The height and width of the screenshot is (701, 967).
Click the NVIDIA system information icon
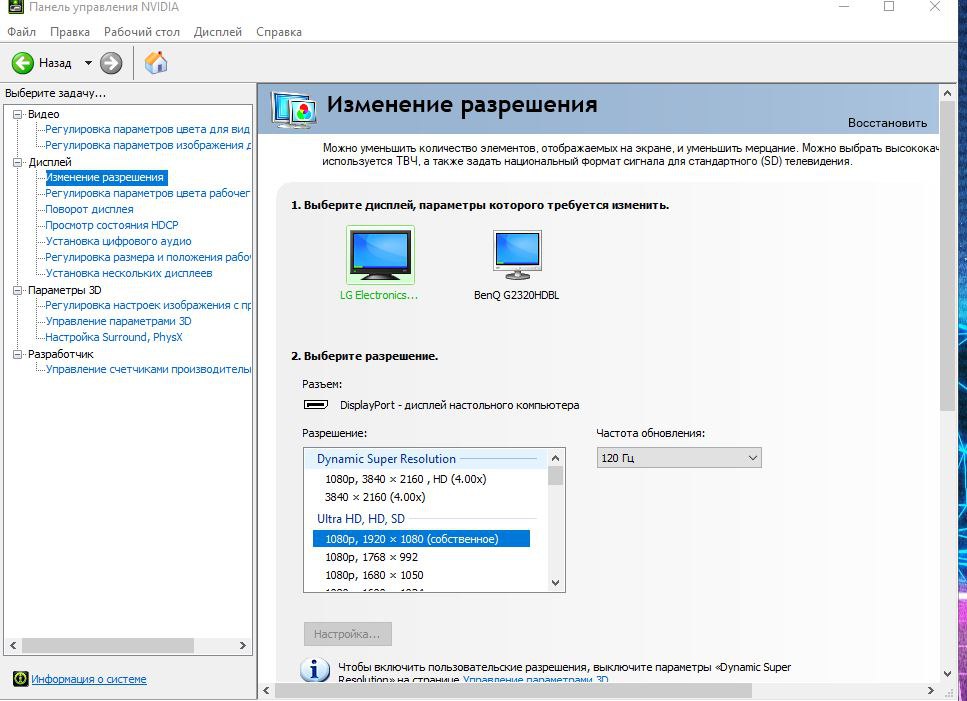pyautogui.click(x=20, y=679)
